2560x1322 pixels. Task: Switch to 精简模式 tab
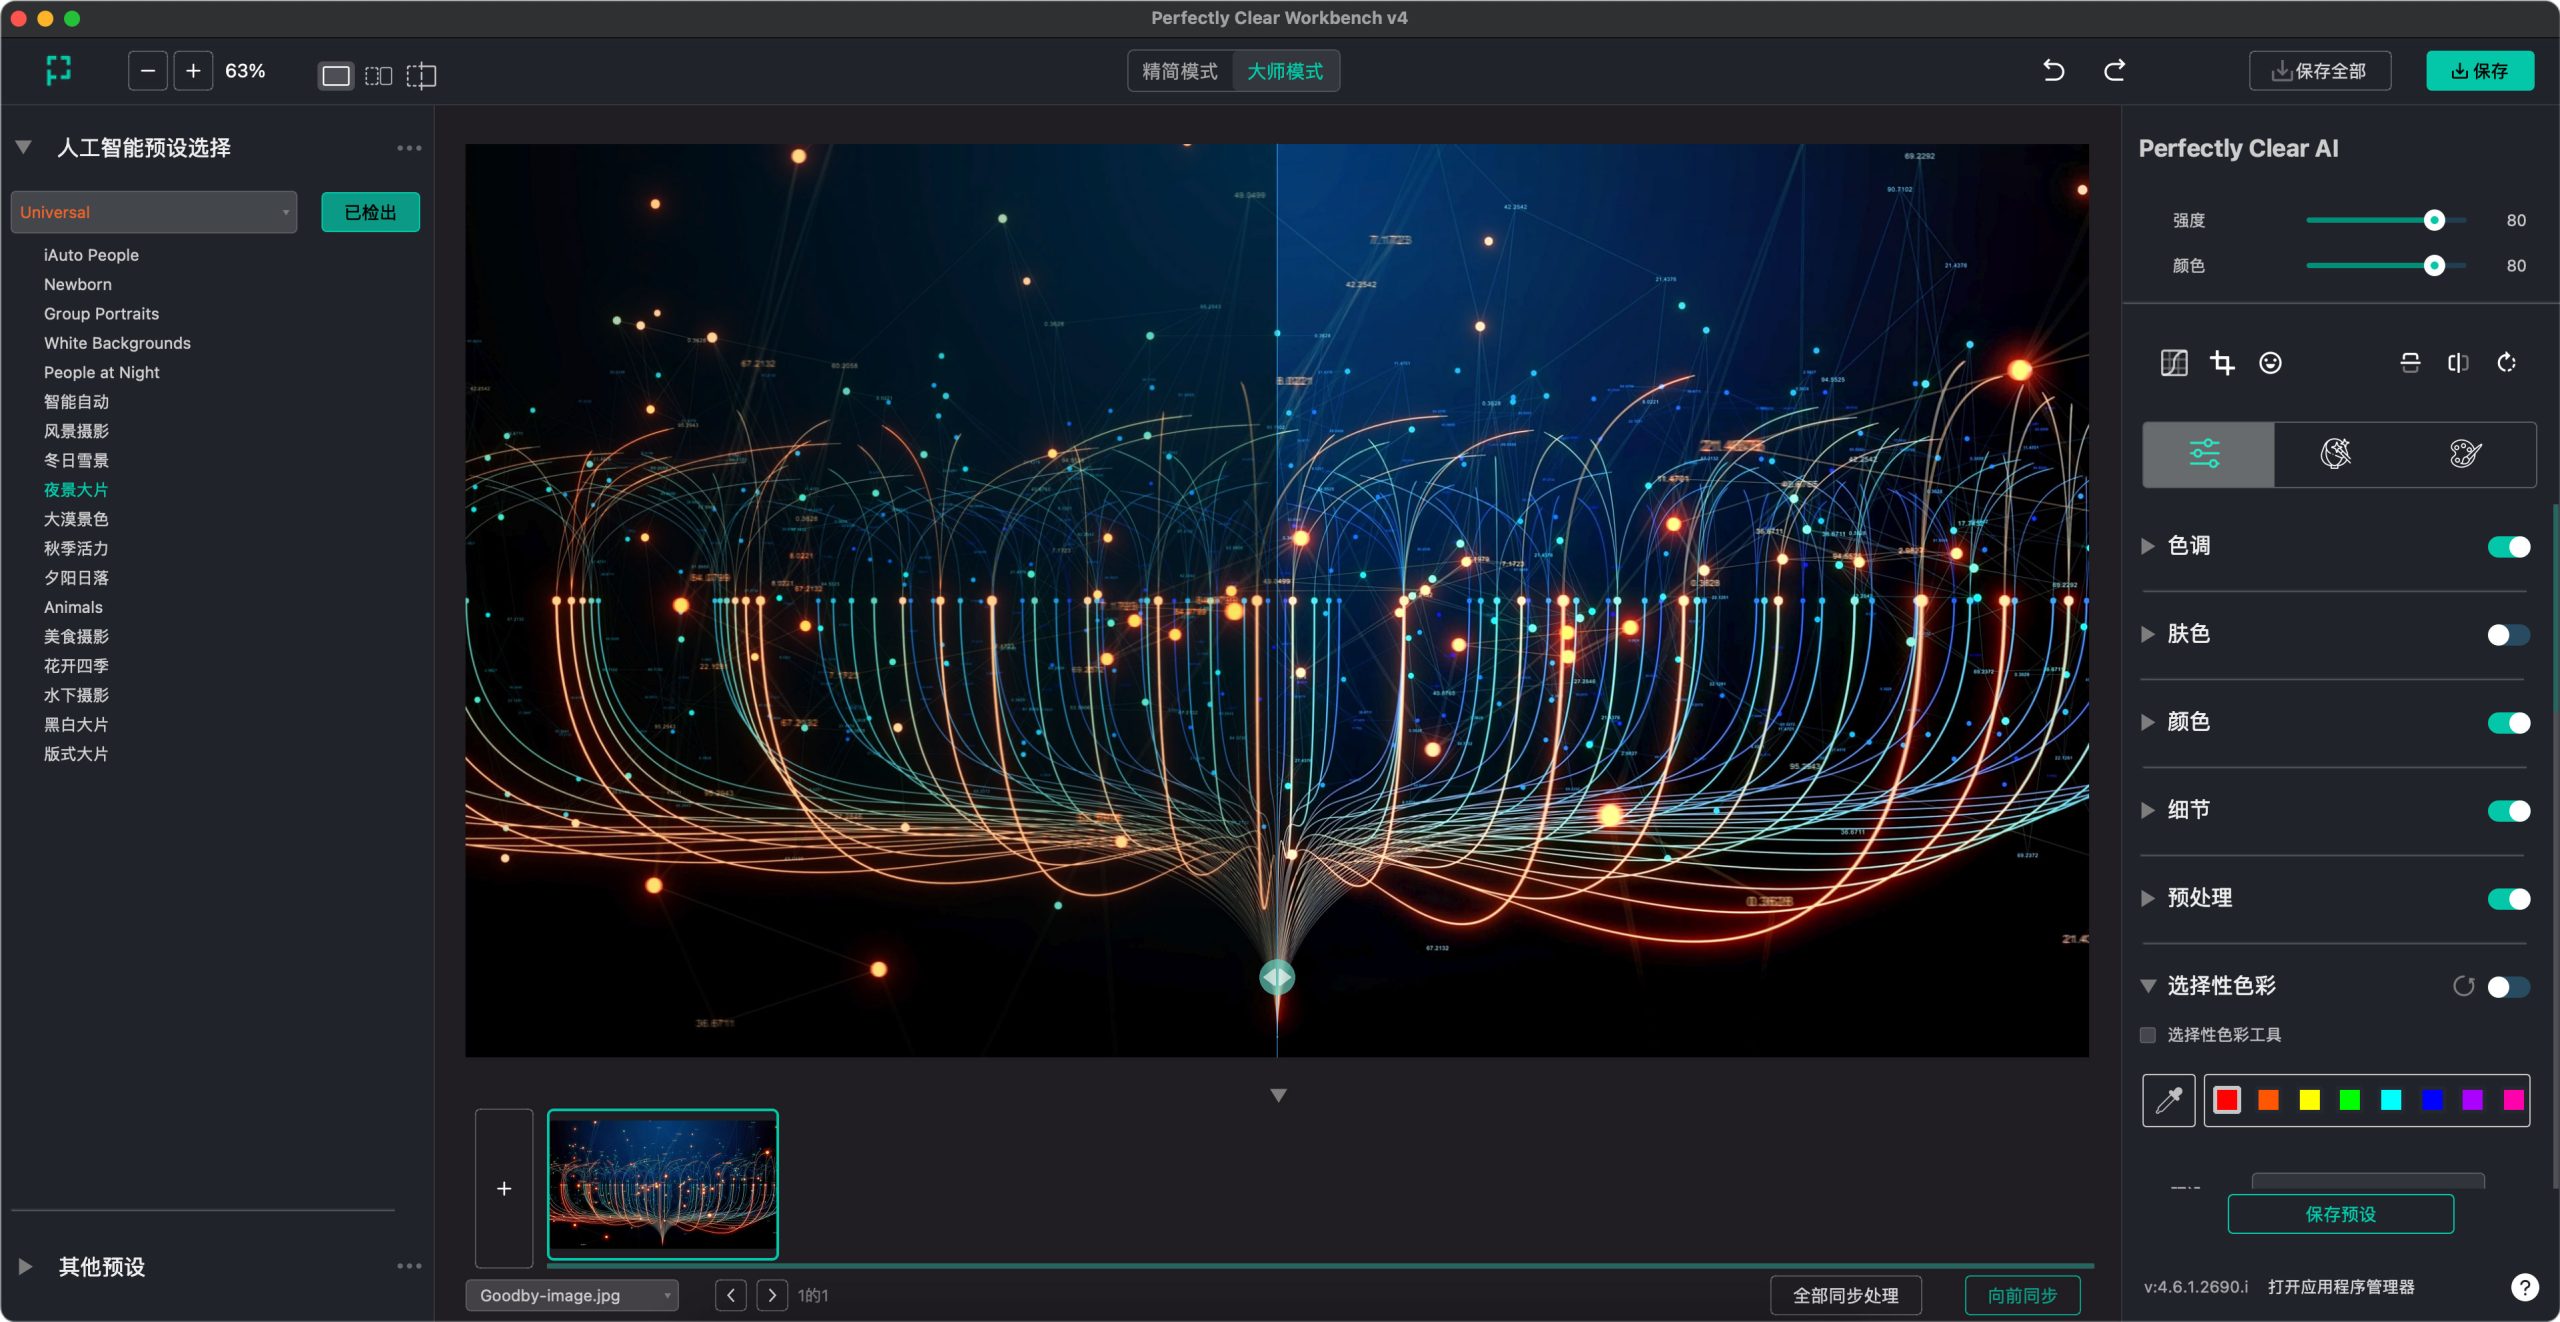pos(1180,71)
